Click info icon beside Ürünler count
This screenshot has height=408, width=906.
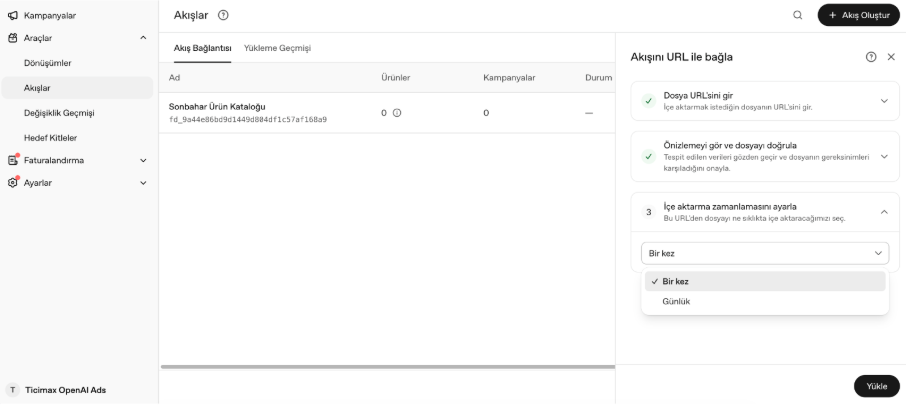(x=397, y=113)
